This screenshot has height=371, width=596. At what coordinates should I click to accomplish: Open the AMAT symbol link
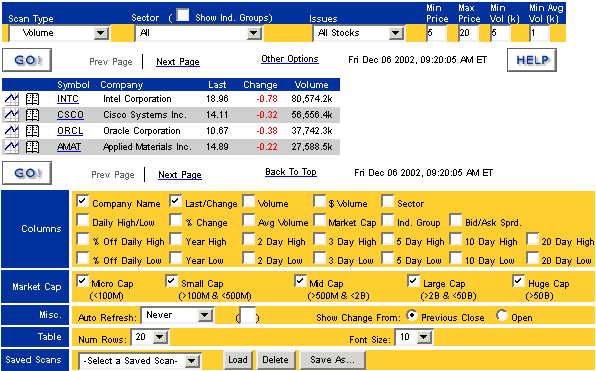pyautogui.click(x=69, y=147)
